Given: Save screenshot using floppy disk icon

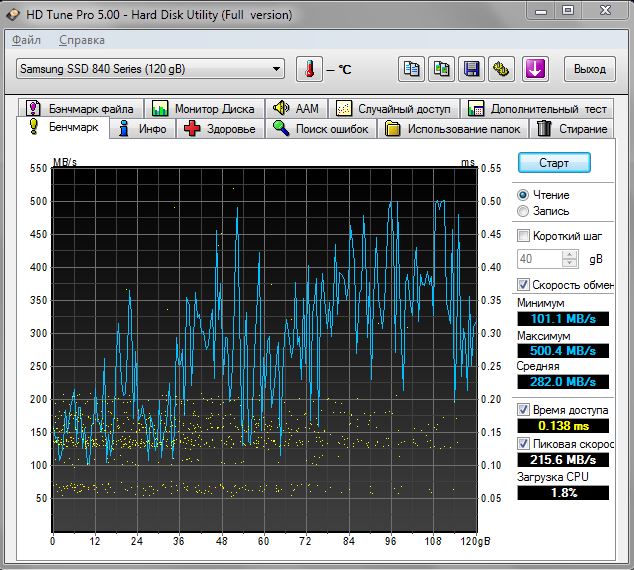Looking at the screenshot, I should click(471, 69).
